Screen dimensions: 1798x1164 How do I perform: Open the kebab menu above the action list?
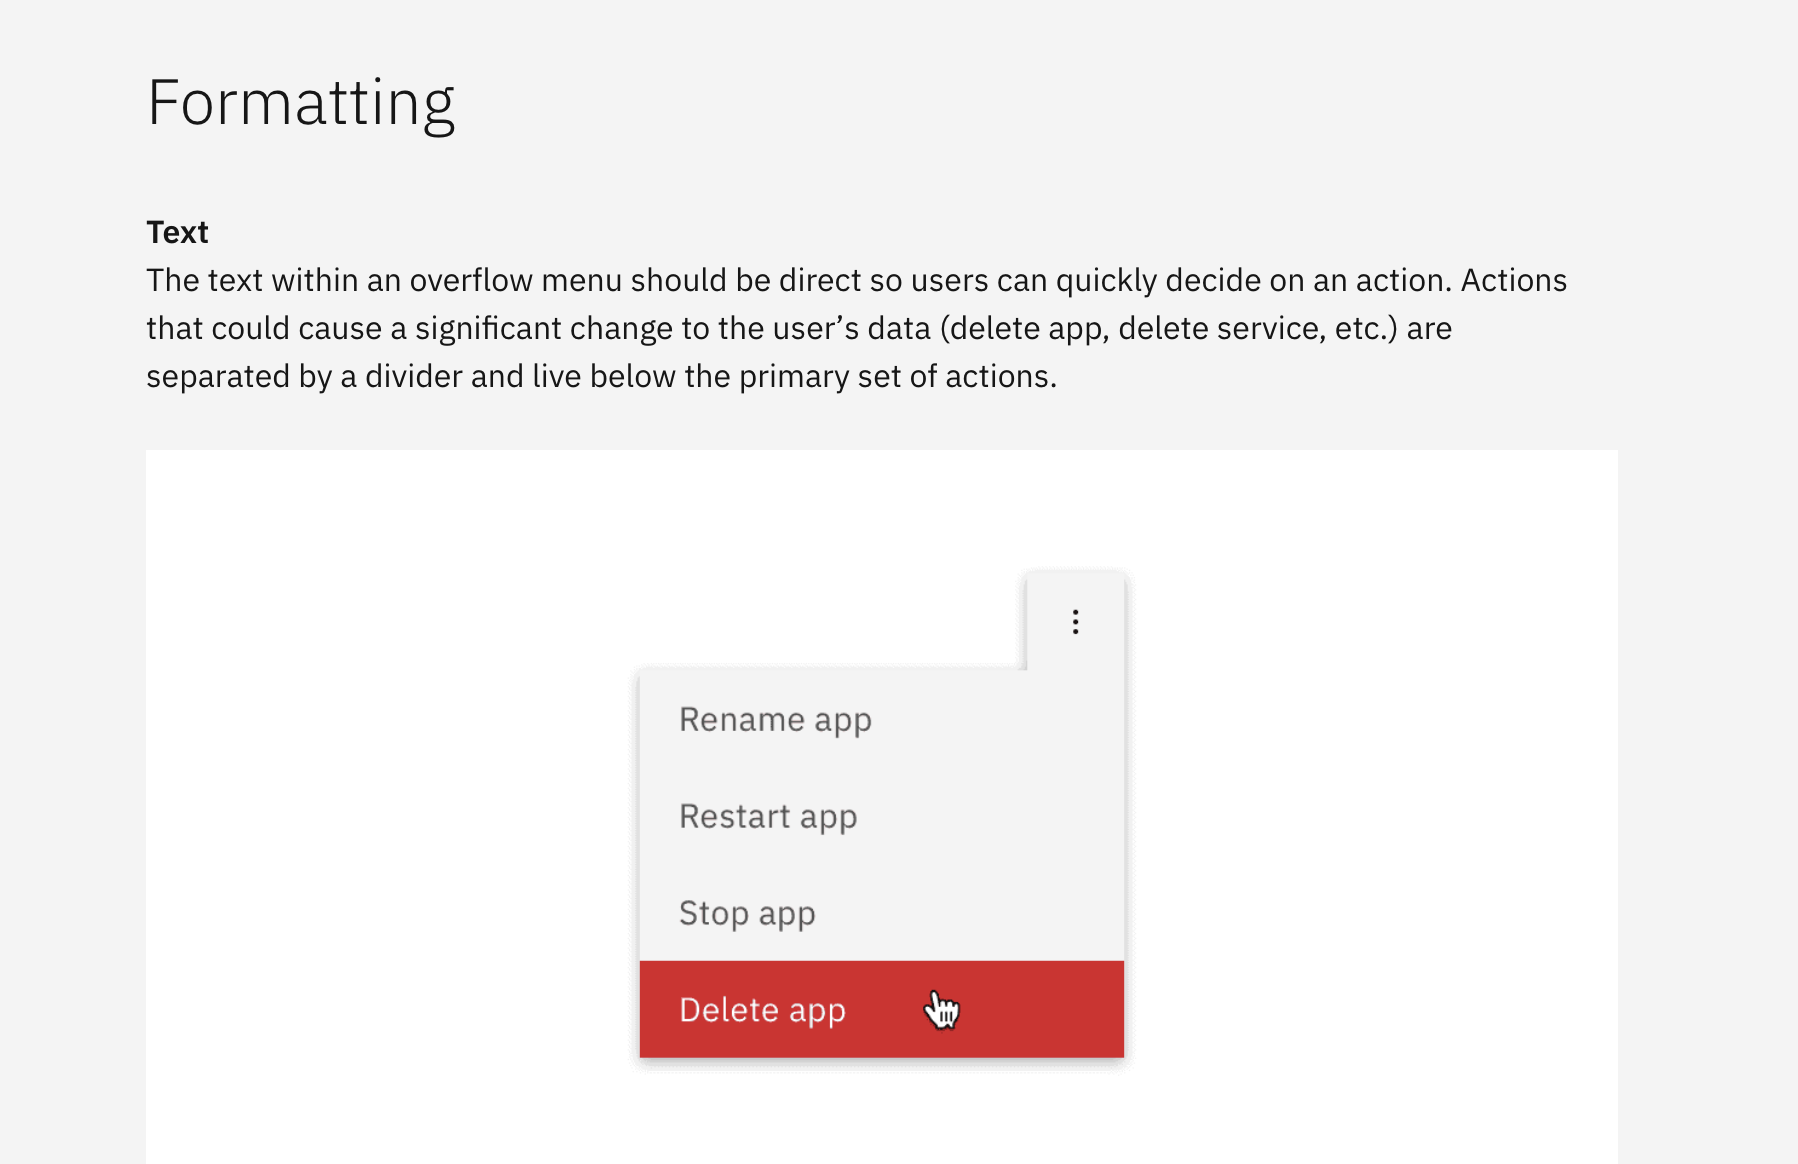1075,622
